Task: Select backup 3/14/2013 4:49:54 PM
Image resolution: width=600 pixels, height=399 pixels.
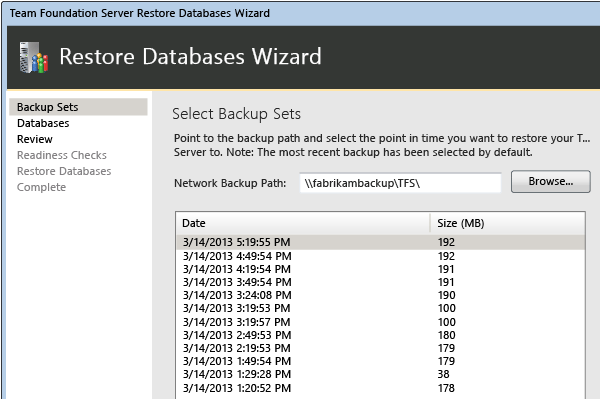Action: tap(380, 256)
